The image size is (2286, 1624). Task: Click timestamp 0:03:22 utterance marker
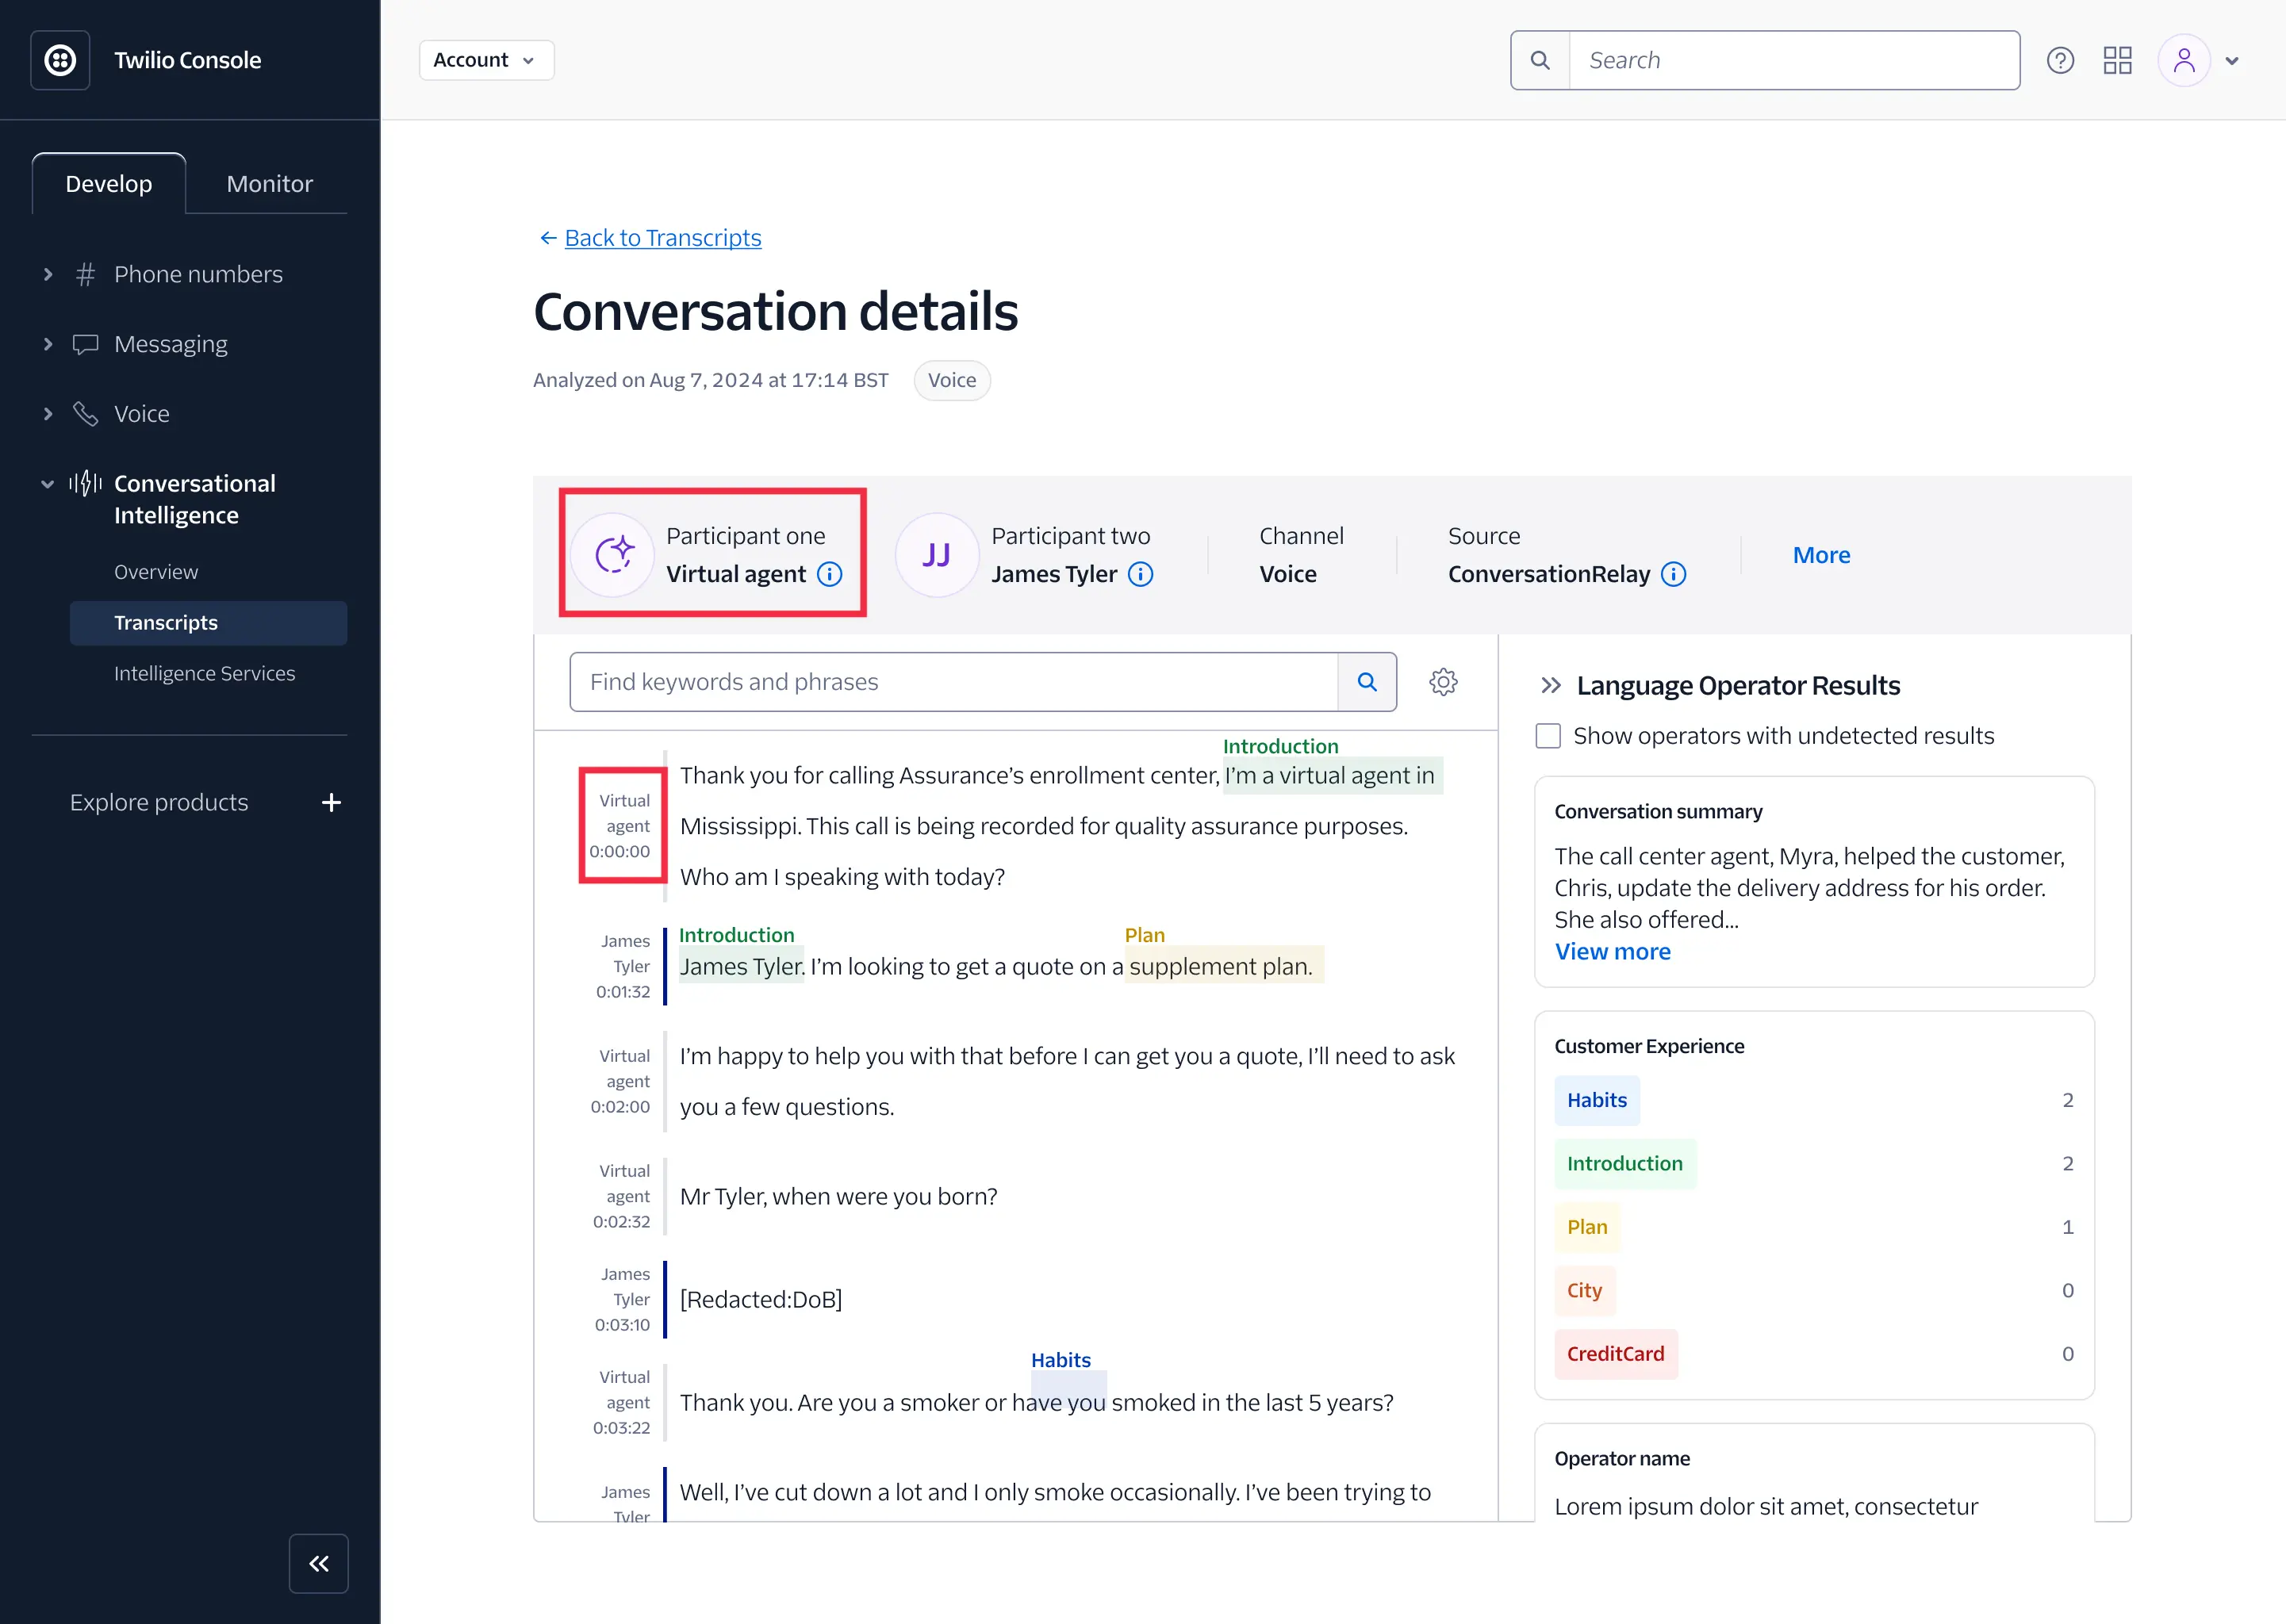(x=621, y=1428)
